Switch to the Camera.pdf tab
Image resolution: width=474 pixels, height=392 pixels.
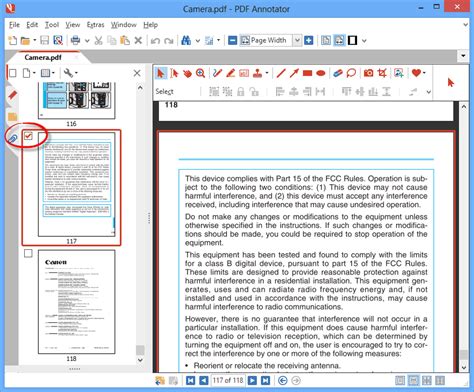[x=43, y=57]
